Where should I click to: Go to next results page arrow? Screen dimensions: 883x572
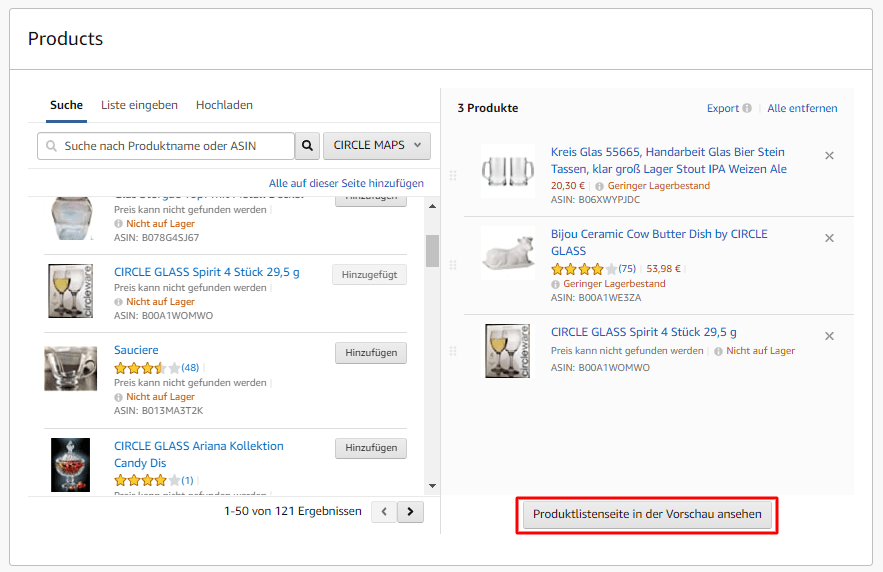tap(411, 512)
